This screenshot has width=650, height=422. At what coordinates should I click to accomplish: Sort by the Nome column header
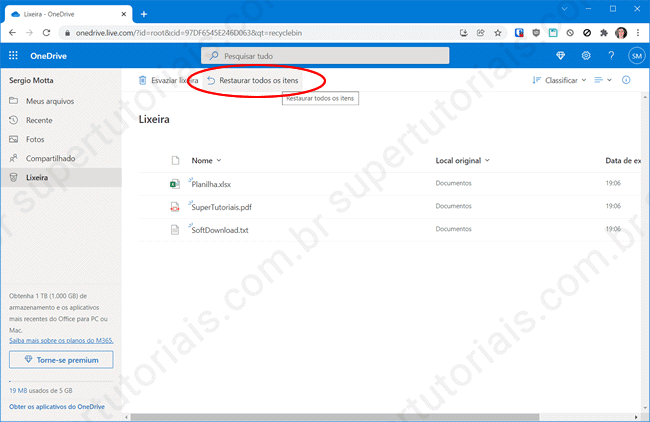click(x=205, y=160)
